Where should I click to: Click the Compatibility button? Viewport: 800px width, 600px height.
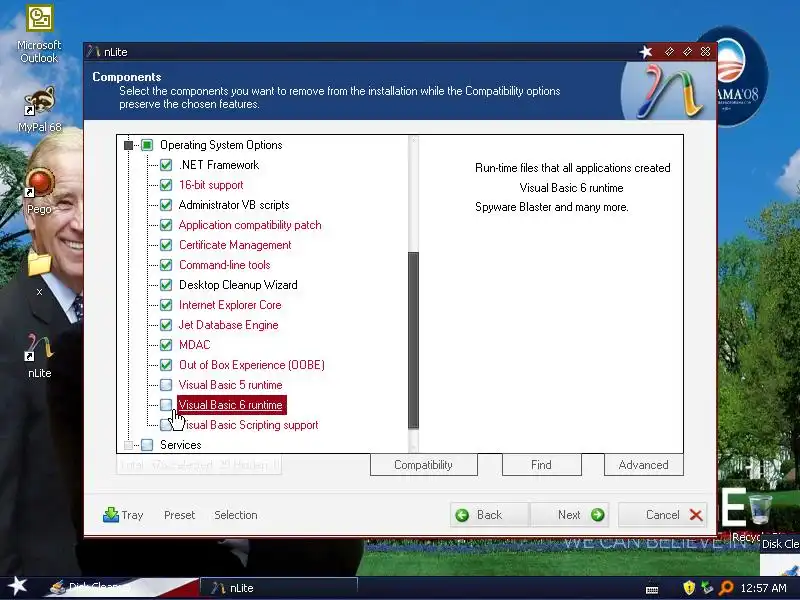click(423, 465)
